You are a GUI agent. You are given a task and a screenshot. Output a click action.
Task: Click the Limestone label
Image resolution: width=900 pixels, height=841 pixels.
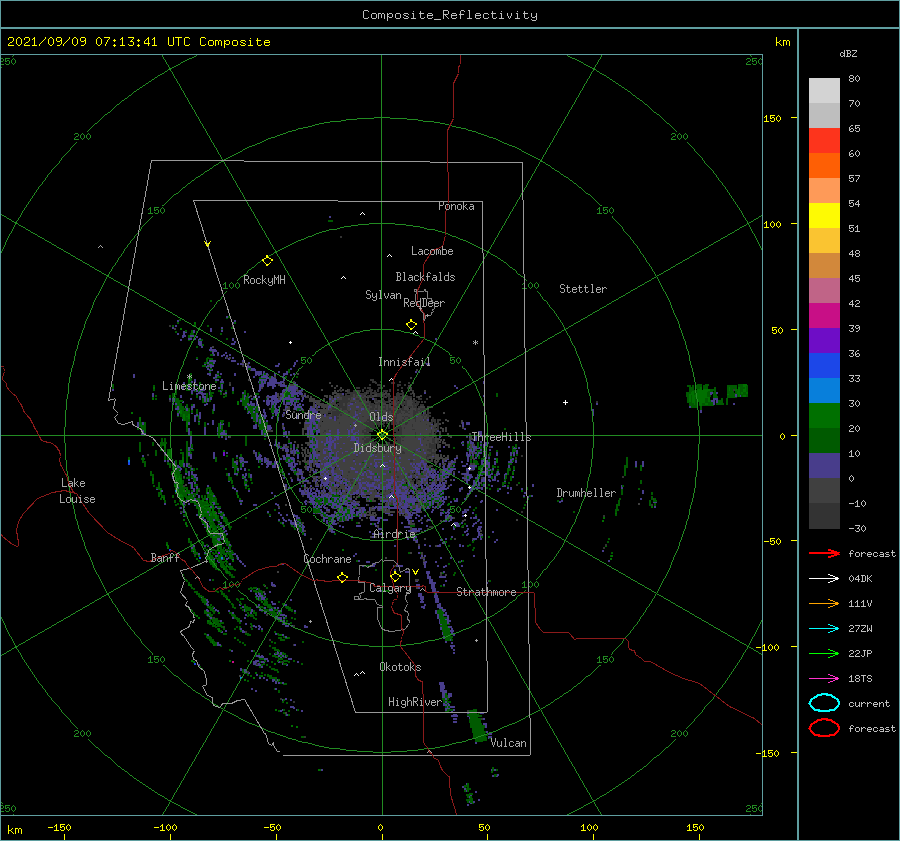[189, 386]
